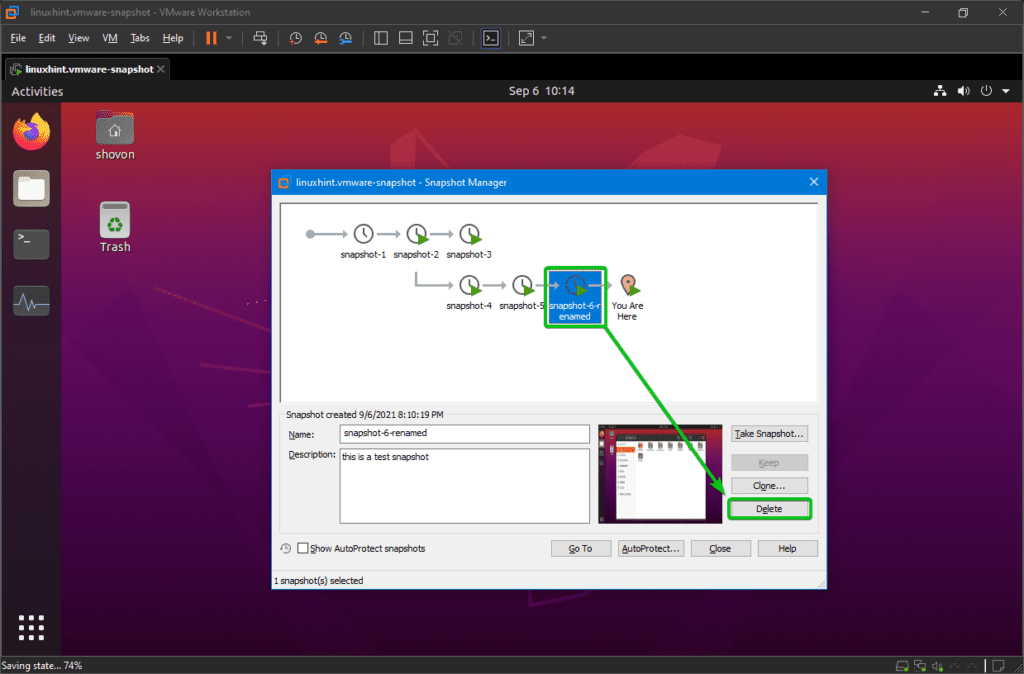Click the volume icon in the Ubuntu top bar
1024x674 pixels.
coord(963,91)
